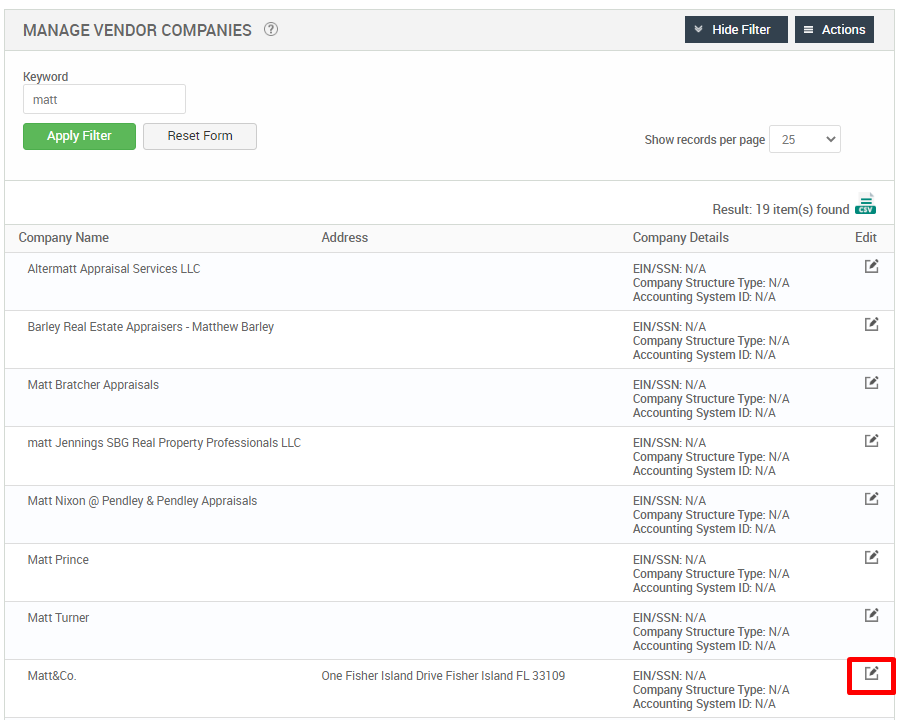Open the Matt&Co. company page

coord(52,675)
